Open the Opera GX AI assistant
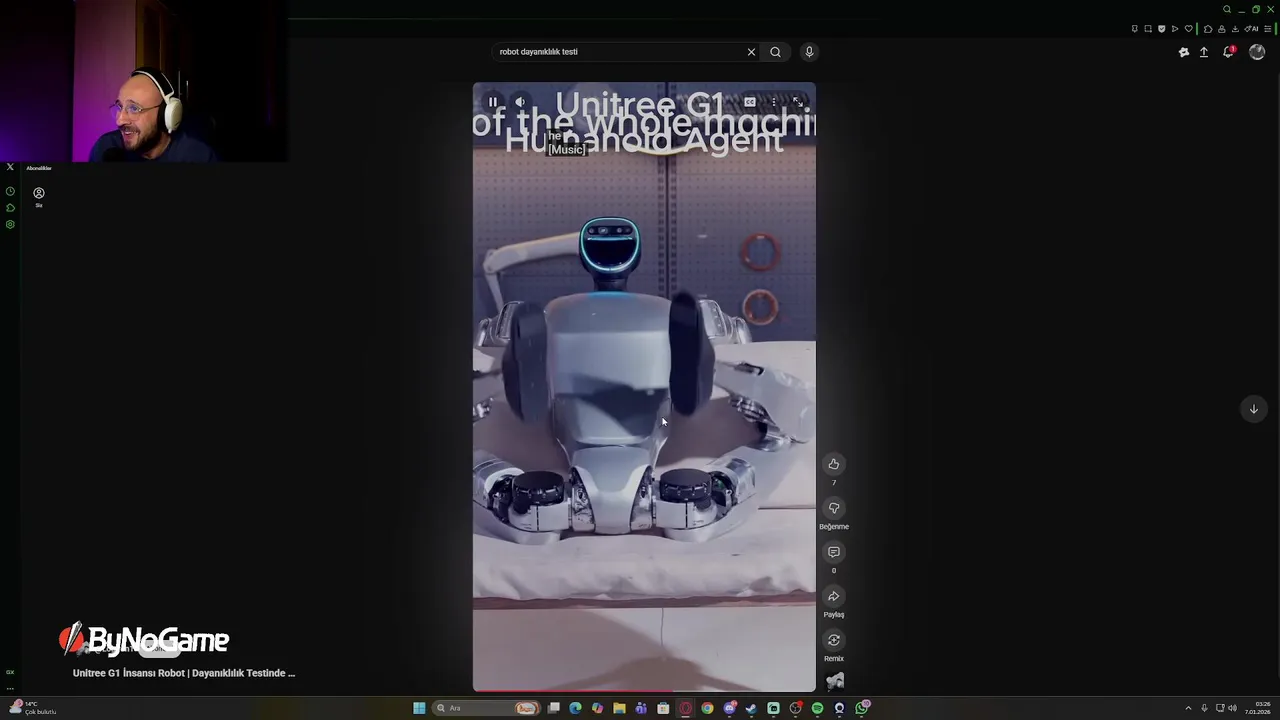Image resolution: width=1280 pixels, height=720 pixels. tap(1251, 29)
